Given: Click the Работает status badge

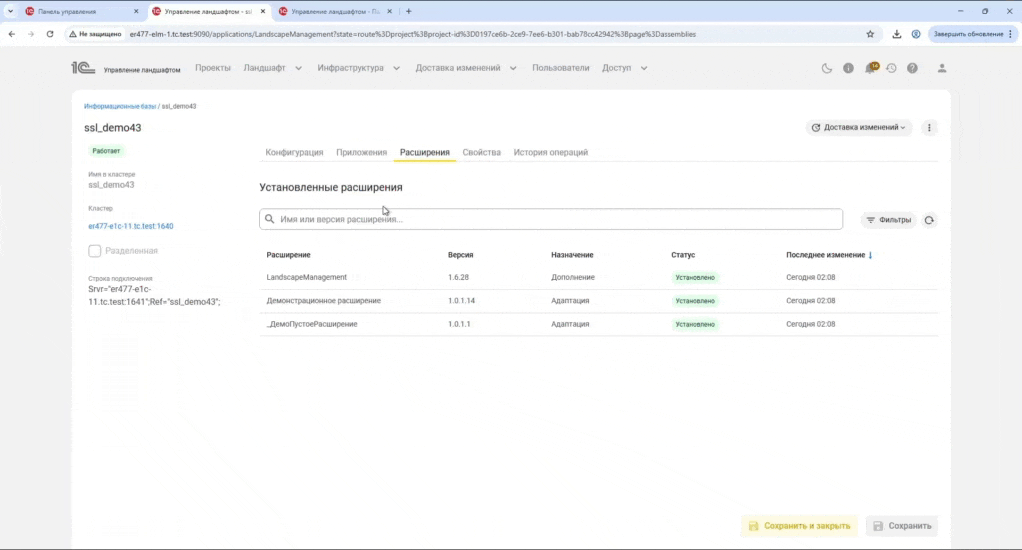Looking at the screenshot, I should click(106, 151).
